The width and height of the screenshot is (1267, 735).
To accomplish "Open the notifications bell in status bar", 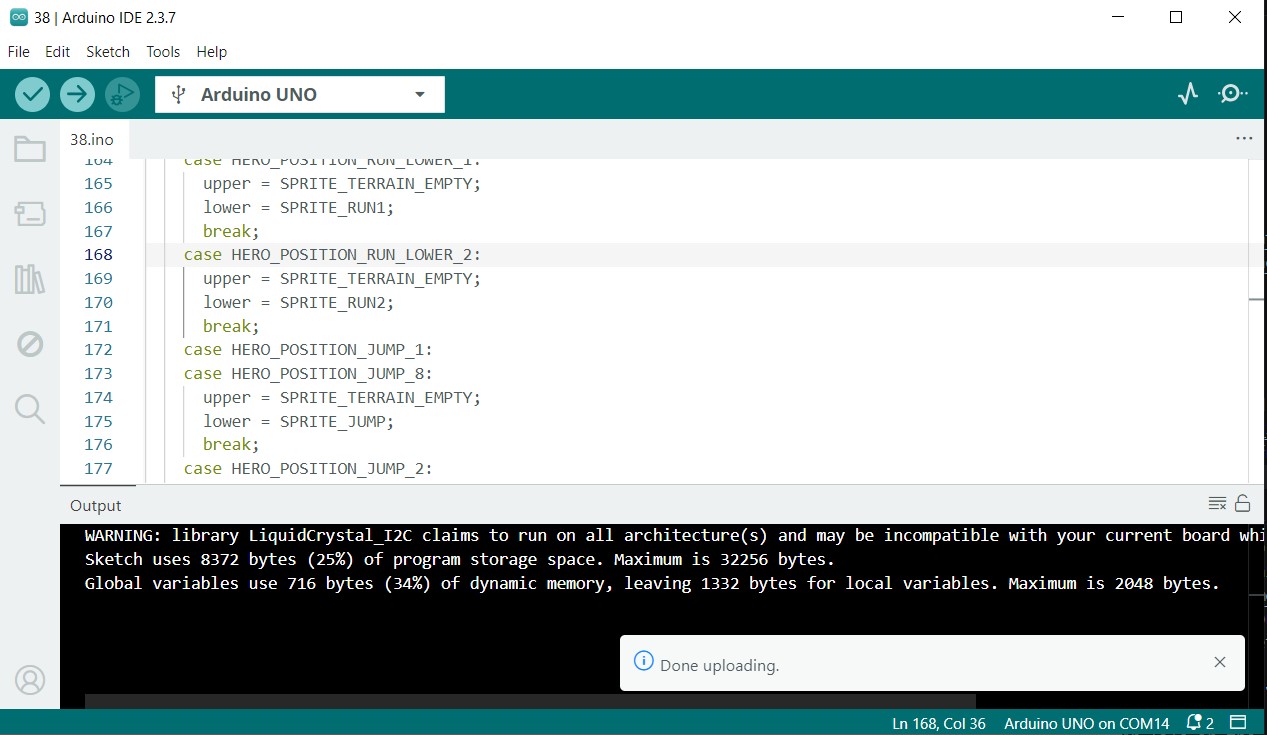I will click(x=1199, y=723).
